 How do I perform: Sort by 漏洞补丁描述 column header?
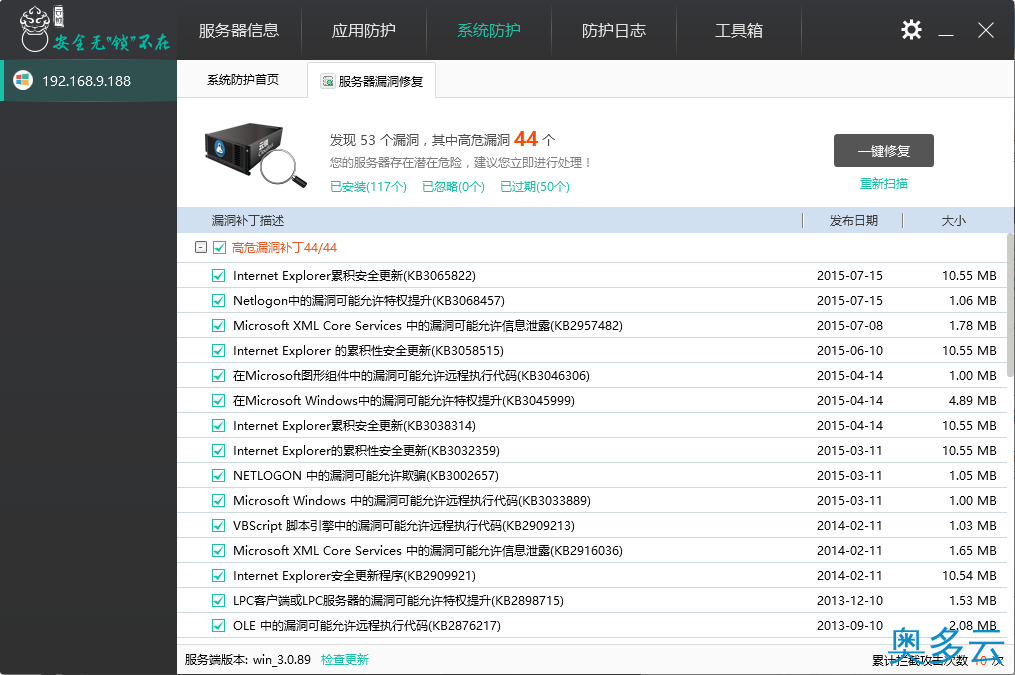coord(490,221)
